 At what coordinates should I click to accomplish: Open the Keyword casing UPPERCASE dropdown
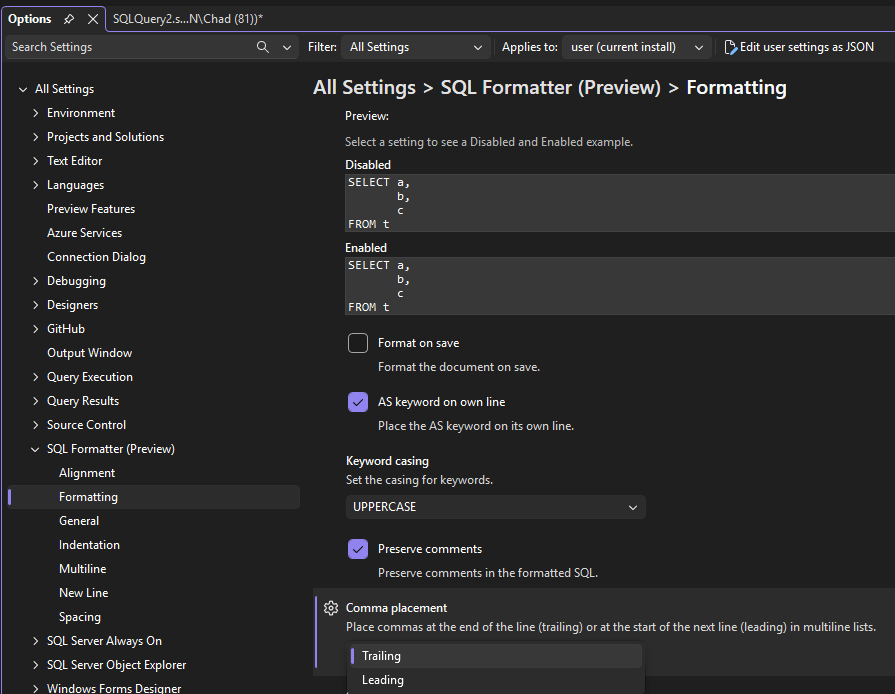[x=495, y=507]
